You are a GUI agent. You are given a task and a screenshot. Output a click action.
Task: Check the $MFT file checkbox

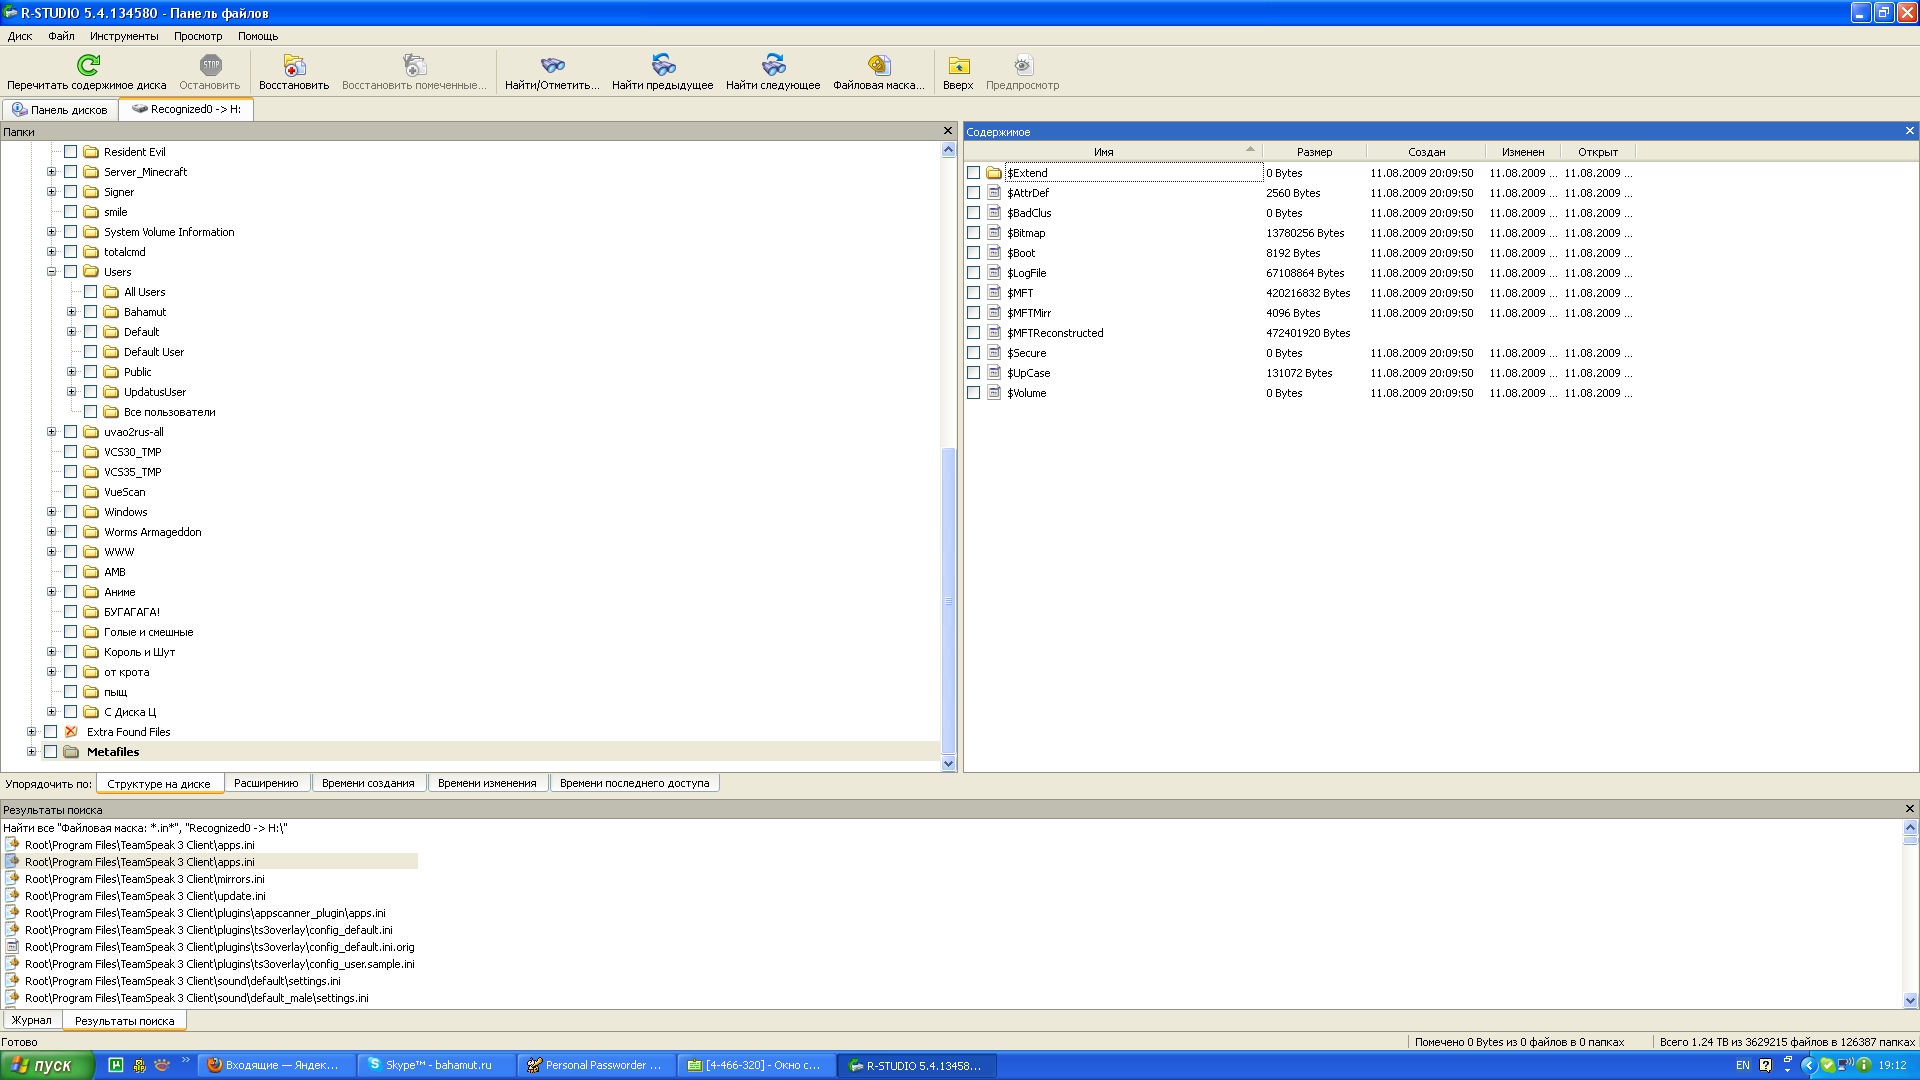973,293
